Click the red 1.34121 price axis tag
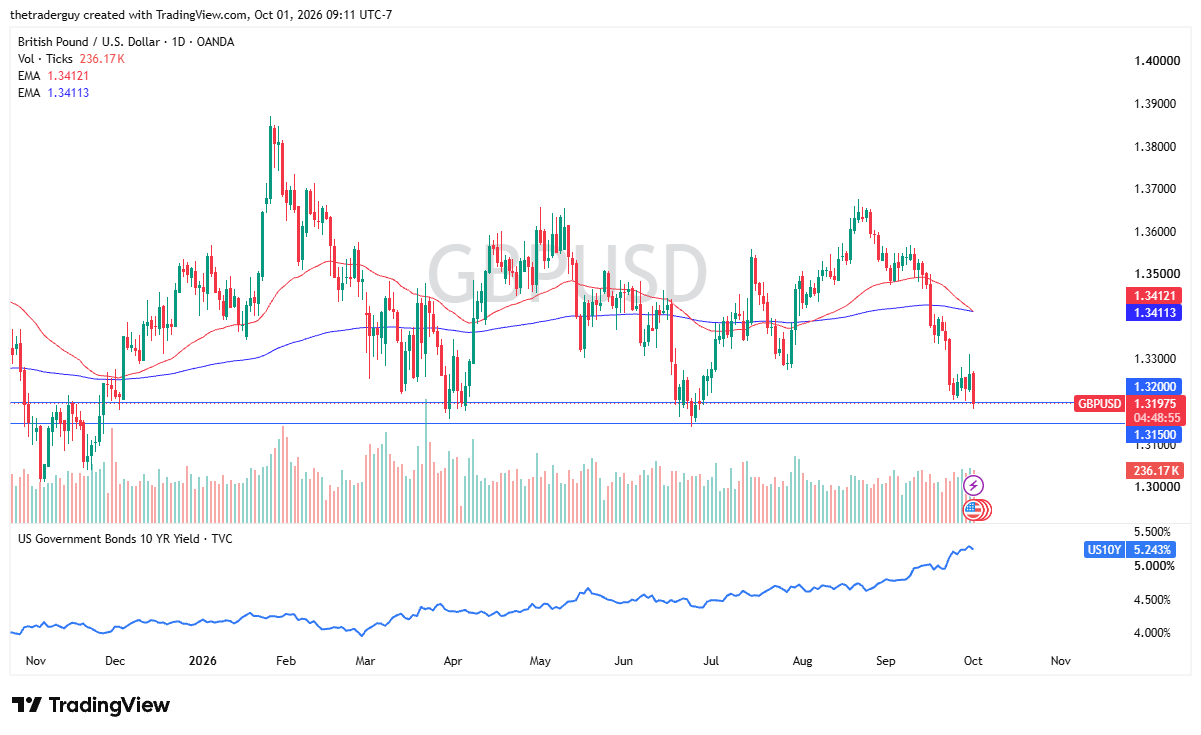 click(1155, 296)
